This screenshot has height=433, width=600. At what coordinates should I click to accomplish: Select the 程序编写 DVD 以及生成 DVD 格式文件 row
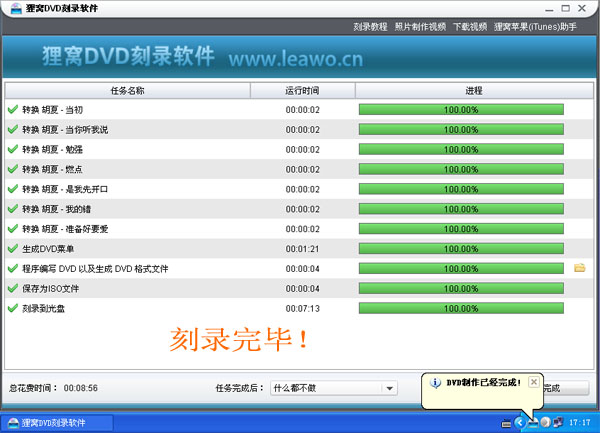[299, 269]
